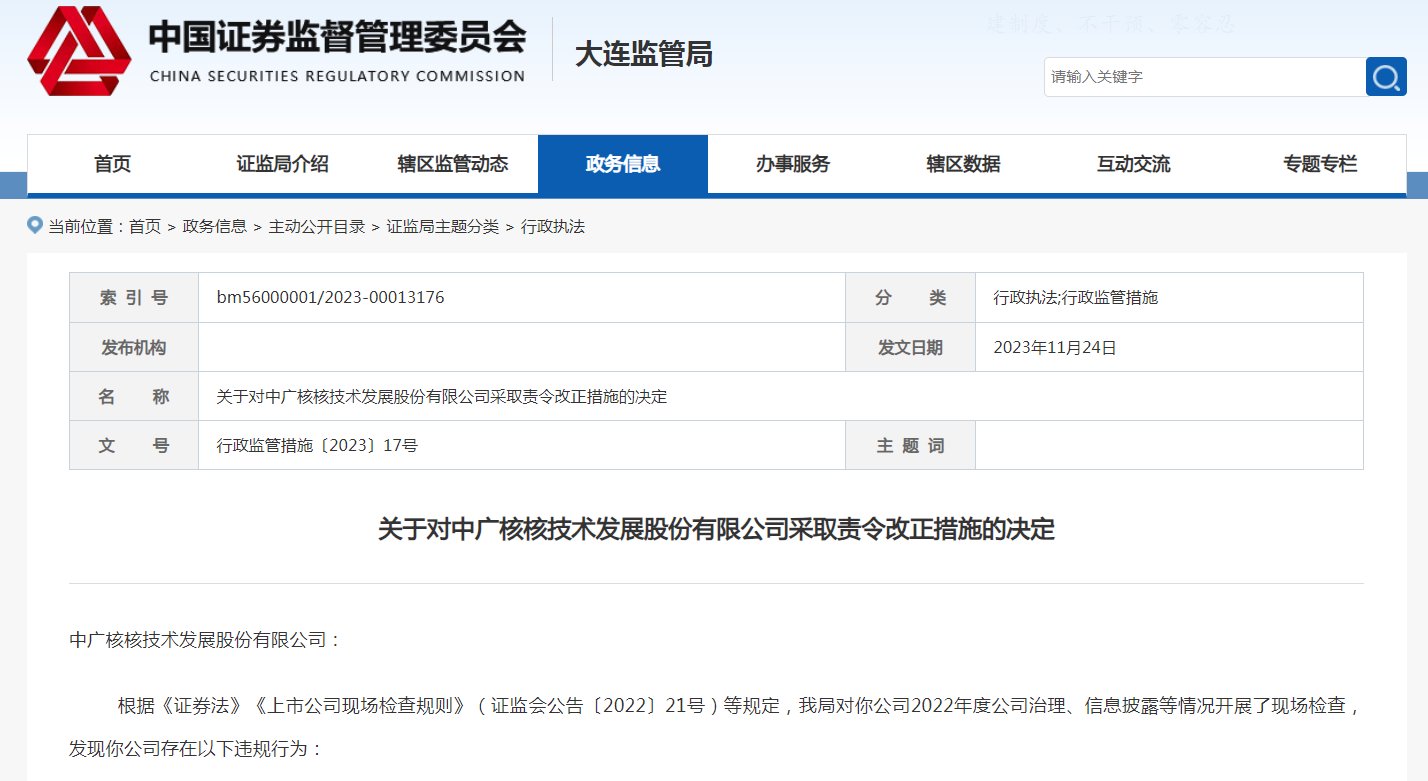Click the location pin icon beside 当前位置

35,225
